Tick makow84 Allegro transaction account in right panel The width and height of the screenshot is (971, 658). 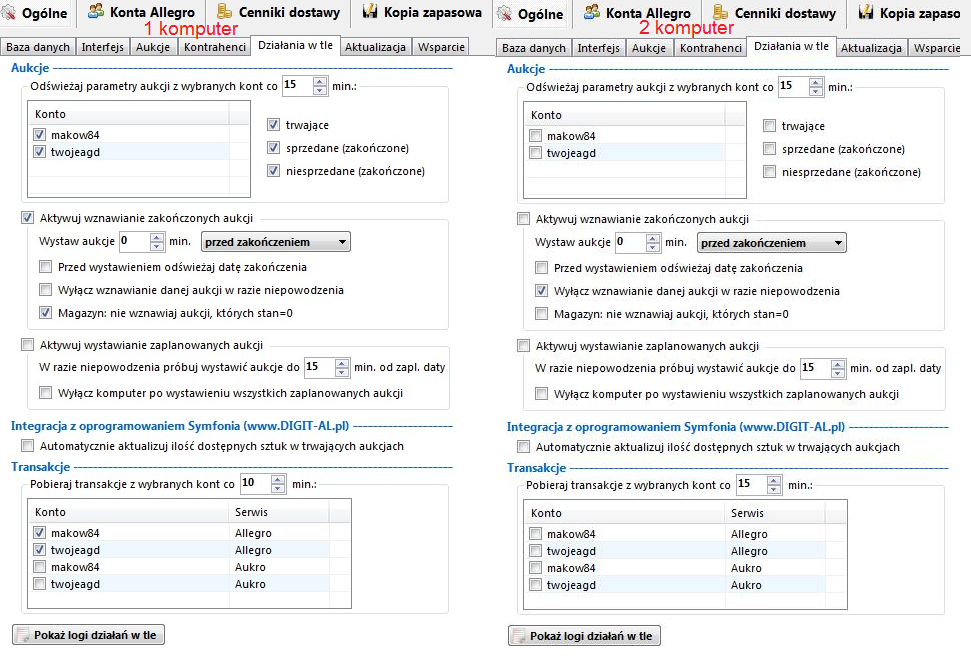536,533
